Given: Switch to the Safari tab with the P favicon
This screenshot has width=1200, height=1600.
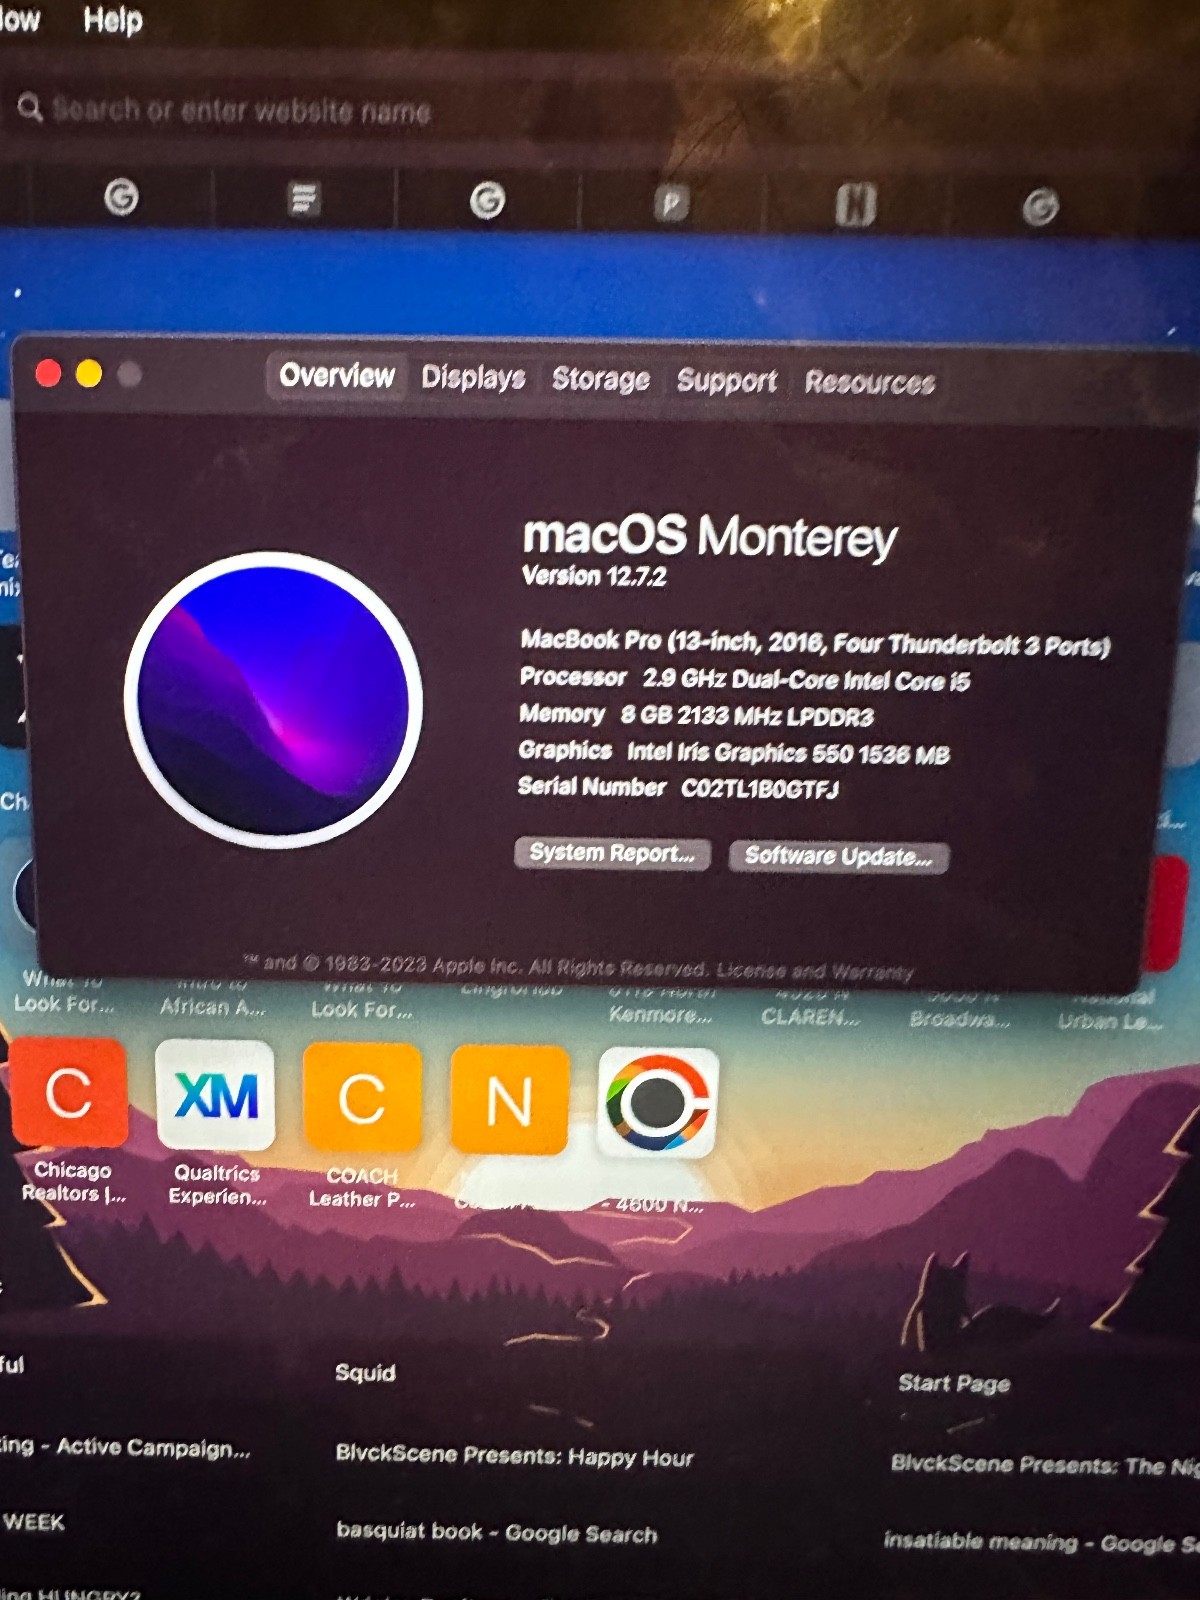Looking at the screenshot, I should pos(671,203).
